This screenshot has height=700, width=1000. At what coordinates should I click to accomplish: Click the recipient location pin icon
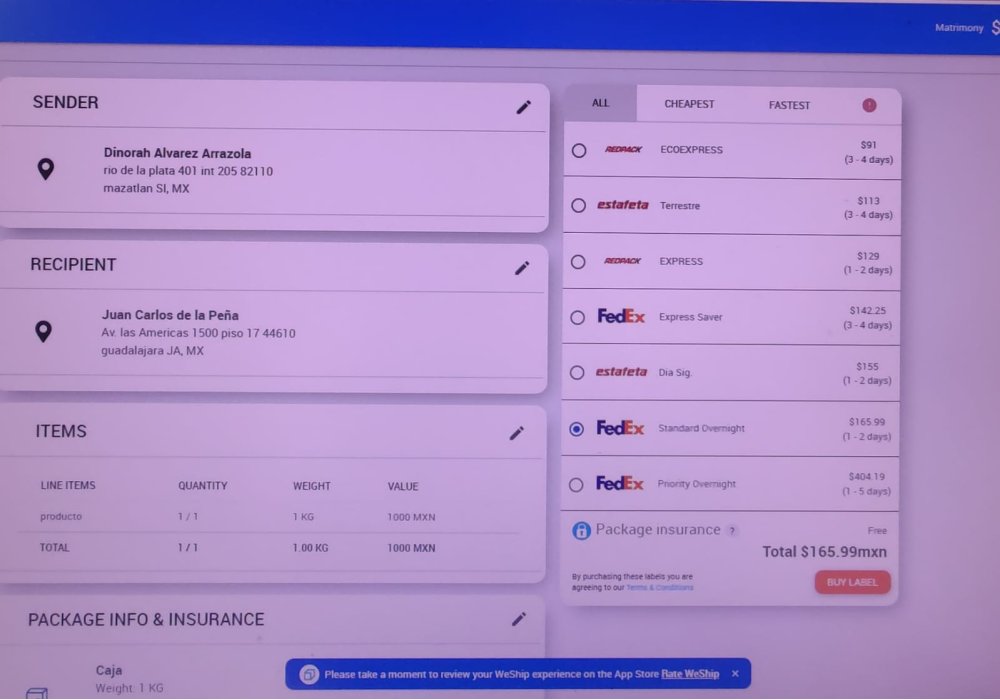pyautogui.click(x=43, y=331)
